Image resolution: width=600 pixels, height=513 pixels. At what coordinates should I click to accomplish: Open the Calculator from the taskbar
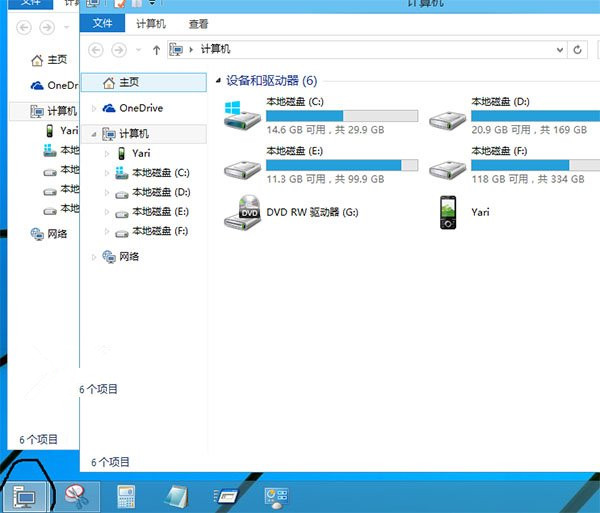point(126,494)
